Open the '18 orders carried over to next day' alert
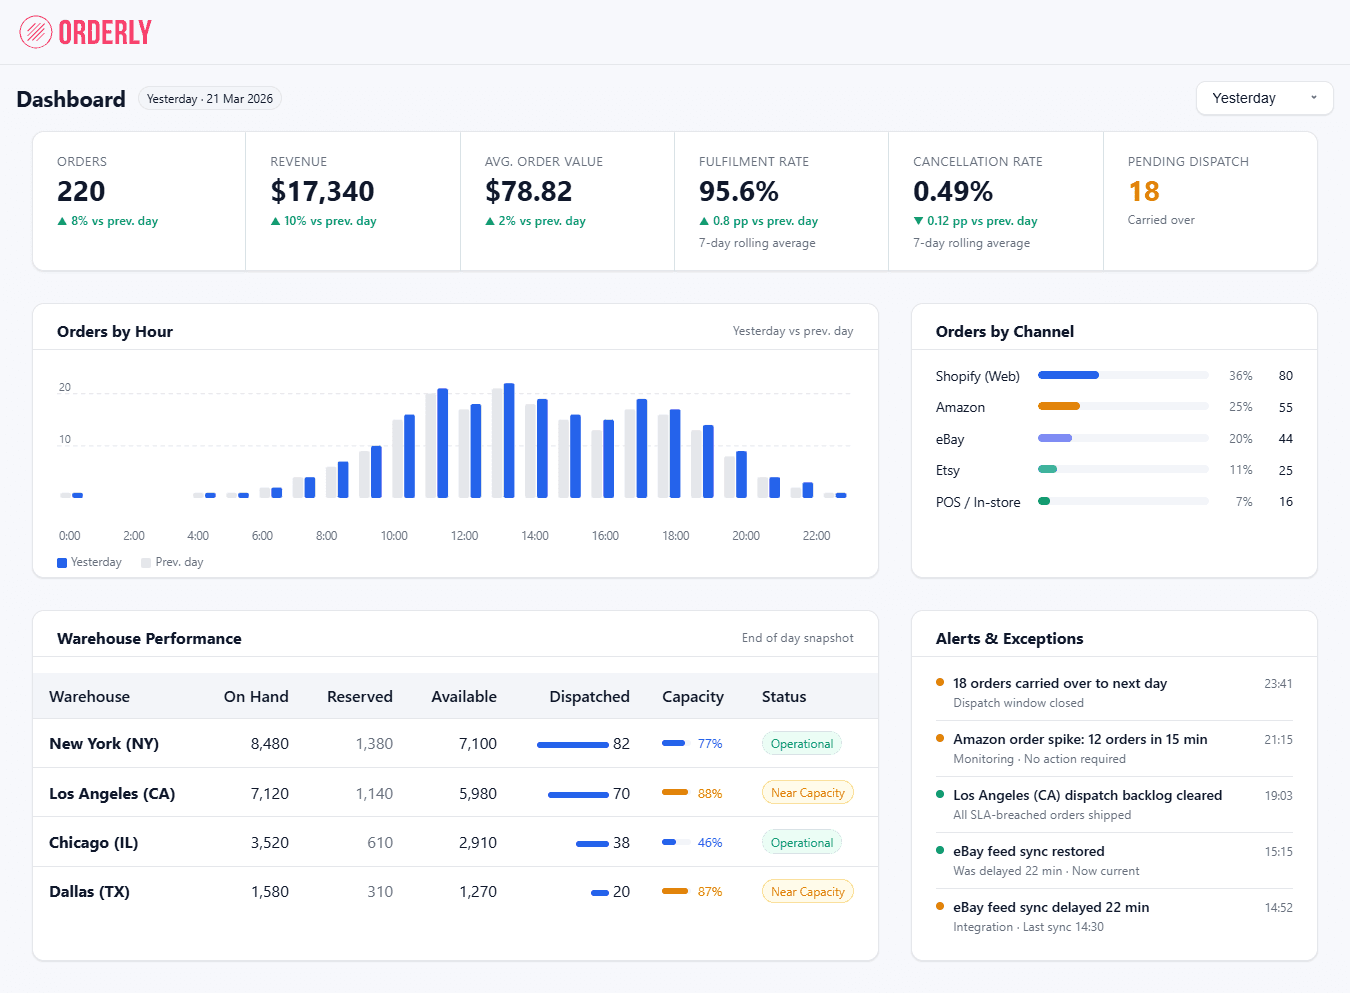This screenshot has height=993, width=1350. tap(1114, 693)
